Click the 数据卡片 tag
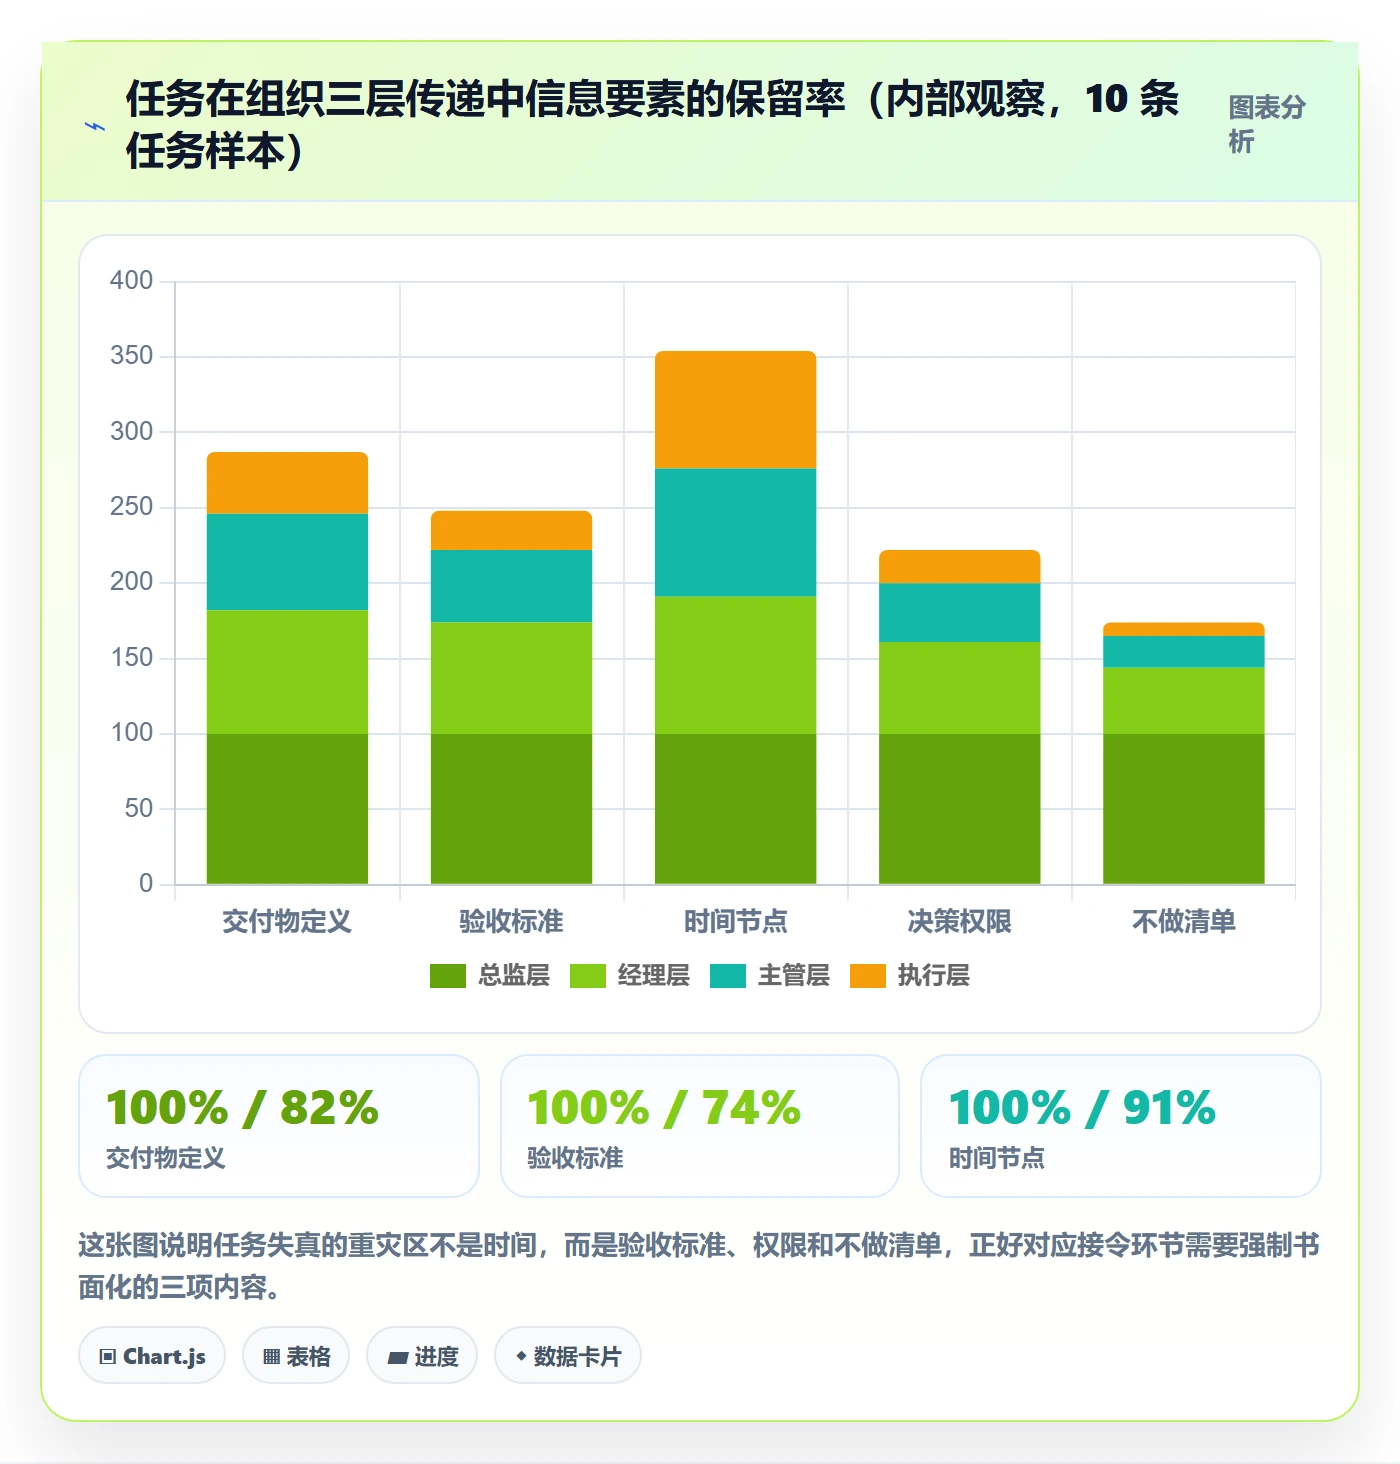 568,1356
